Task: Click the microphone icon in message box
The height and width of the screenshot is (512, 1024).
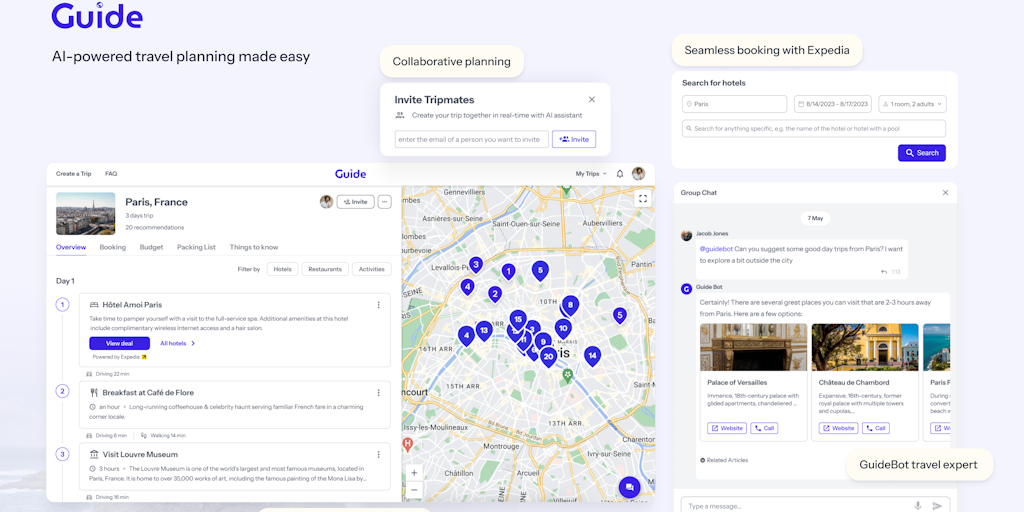Action: click(917, 506)
